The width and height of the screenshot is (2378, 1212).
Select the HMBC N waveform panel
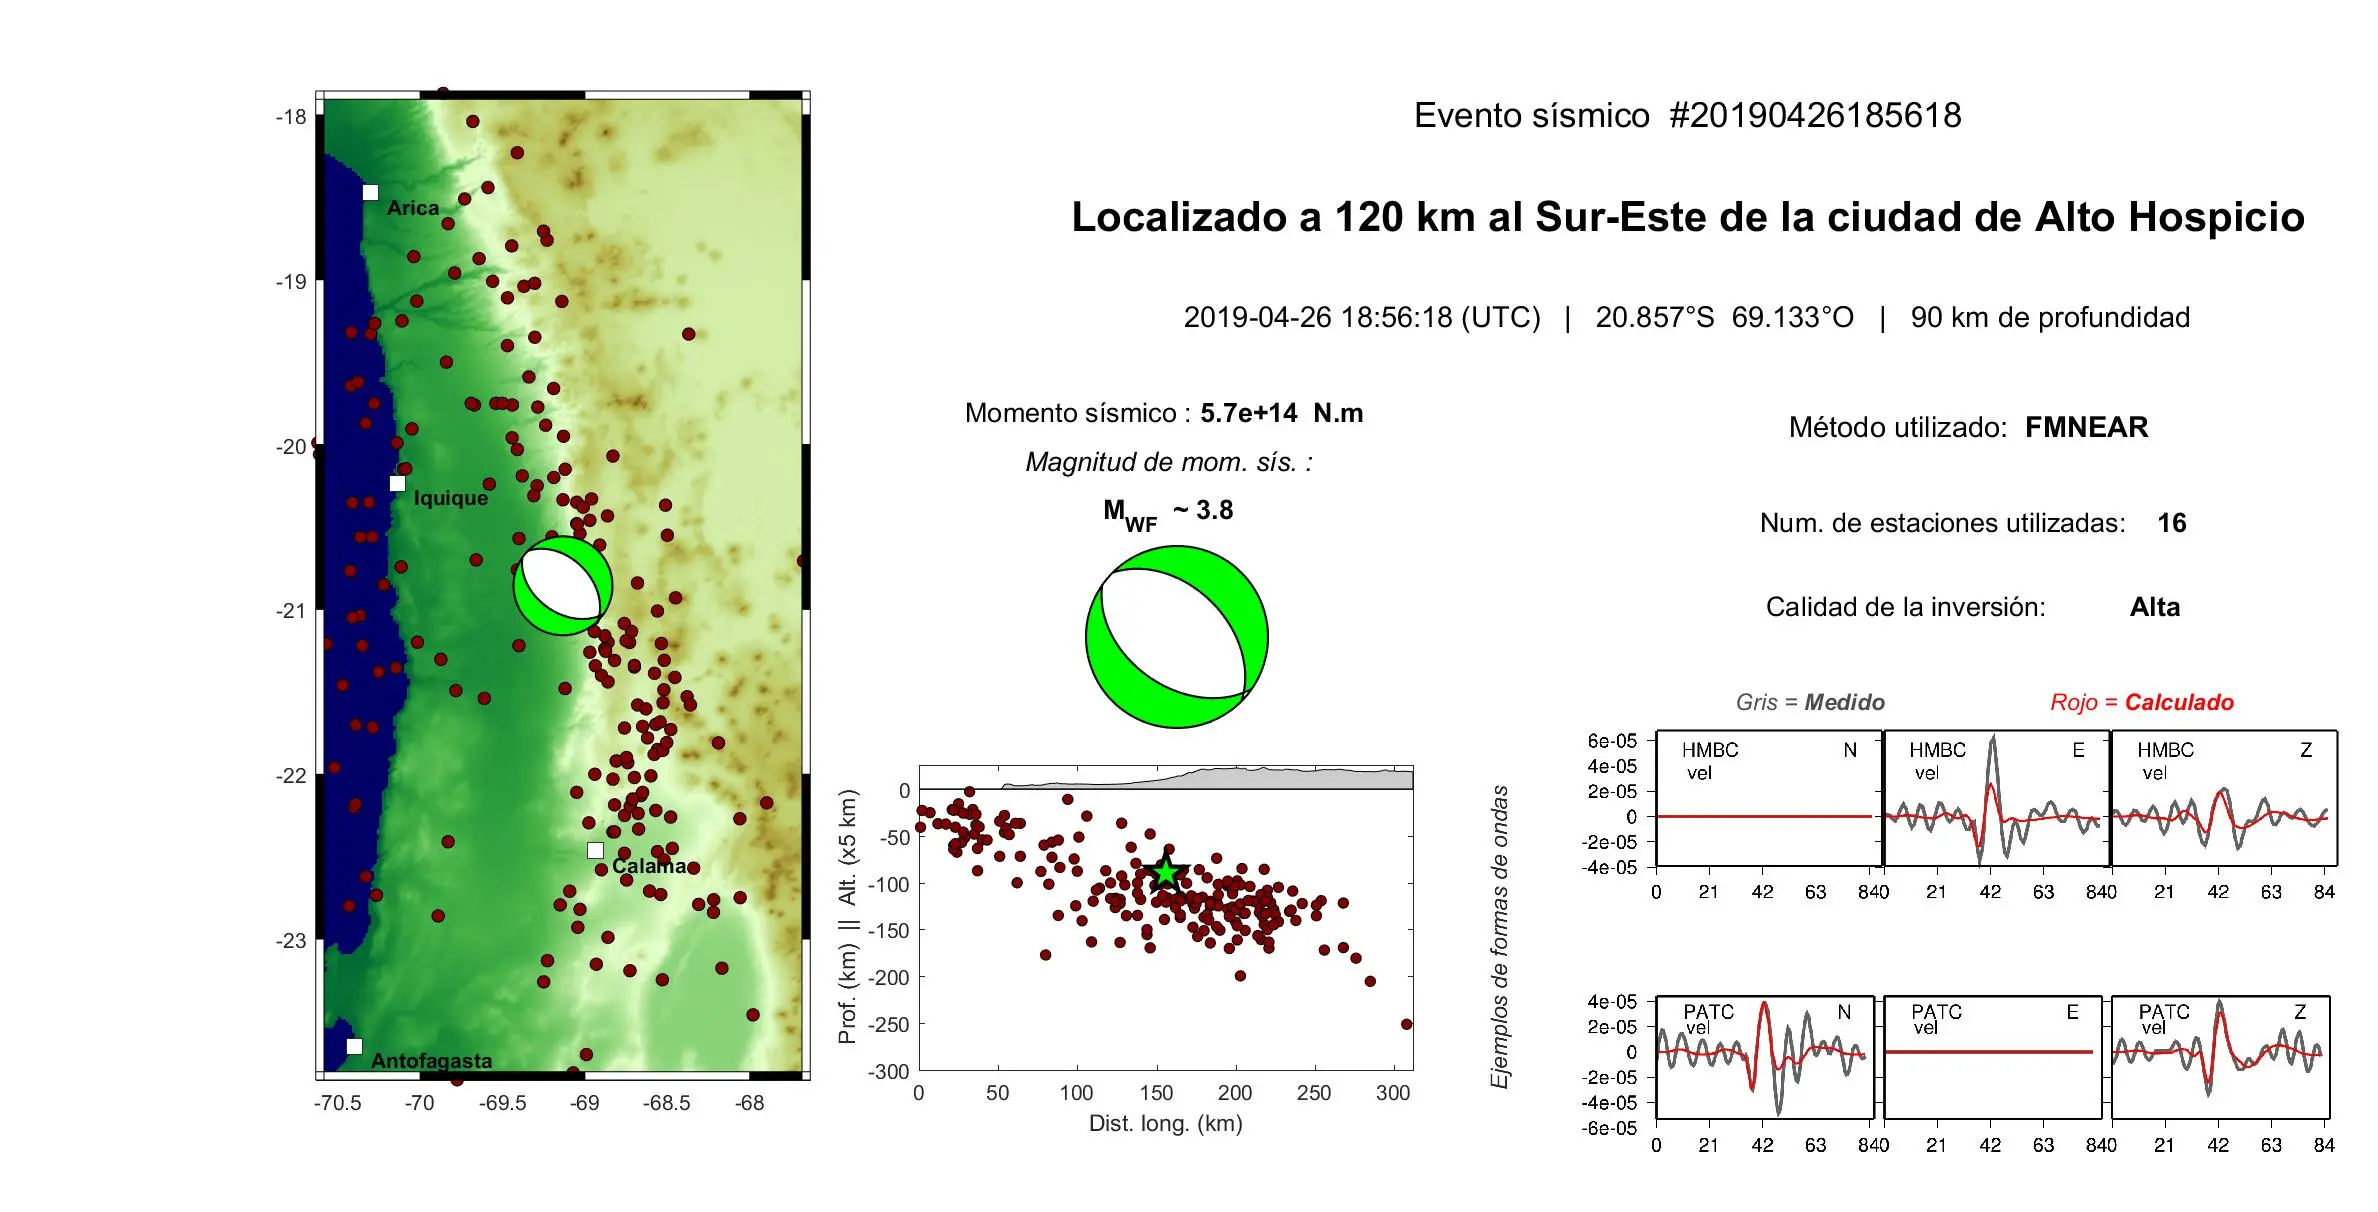[1765, 798]
